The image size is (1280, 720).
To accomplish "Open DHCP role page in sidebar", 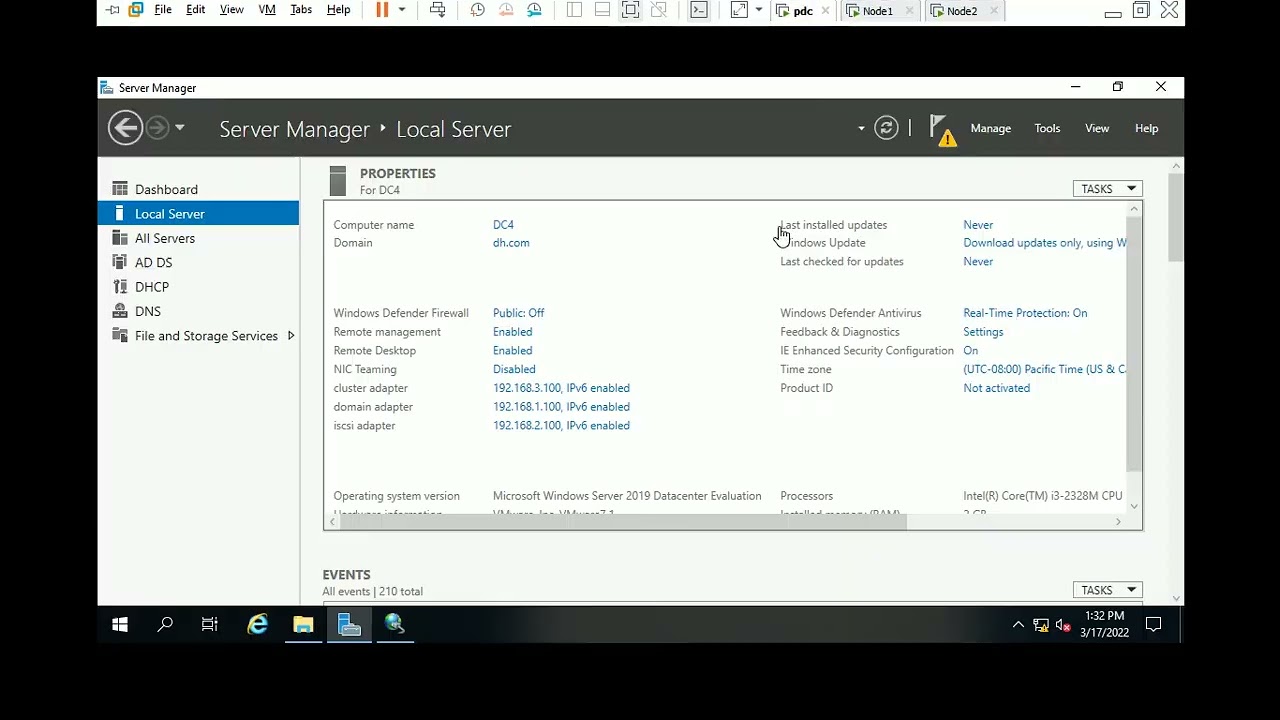I will click(198, 287).
